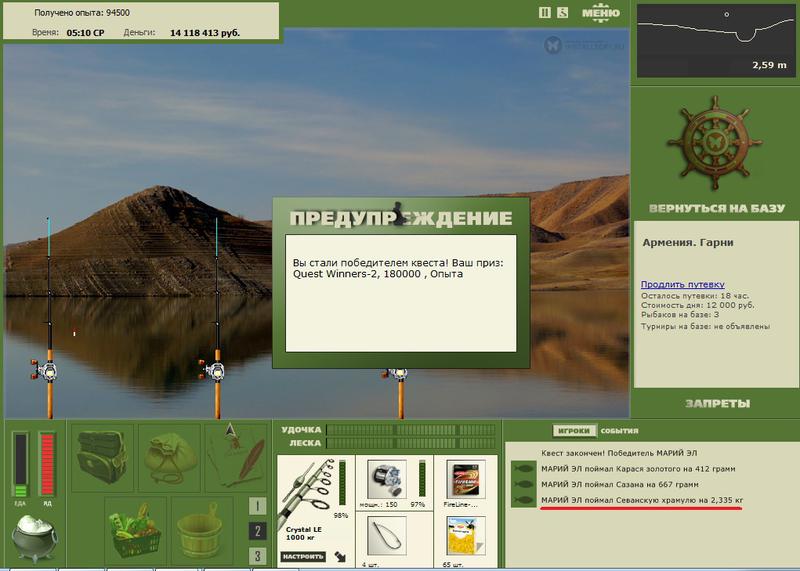
Task: Click the УДОЧКА tension bar
Action: pos(411,430)
